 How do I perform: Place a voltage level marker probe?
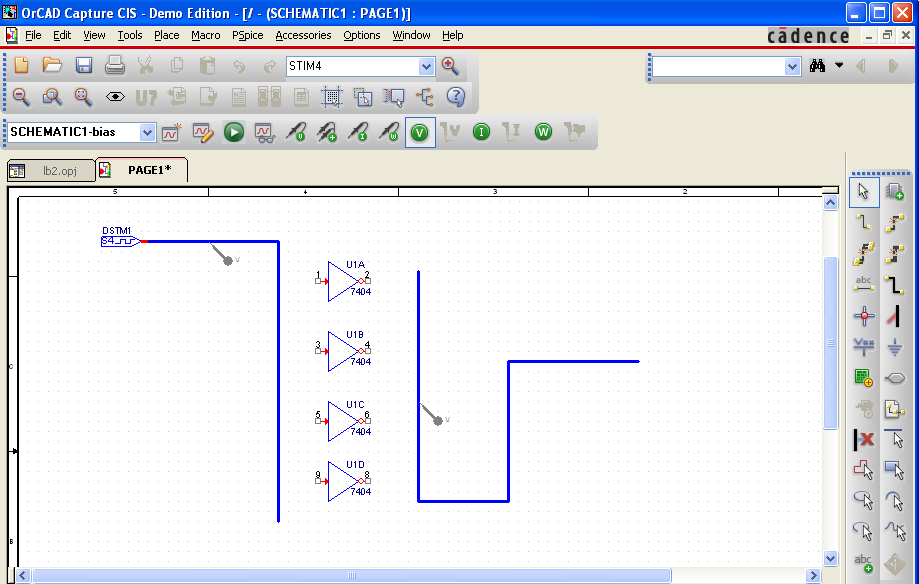(296, 132)
